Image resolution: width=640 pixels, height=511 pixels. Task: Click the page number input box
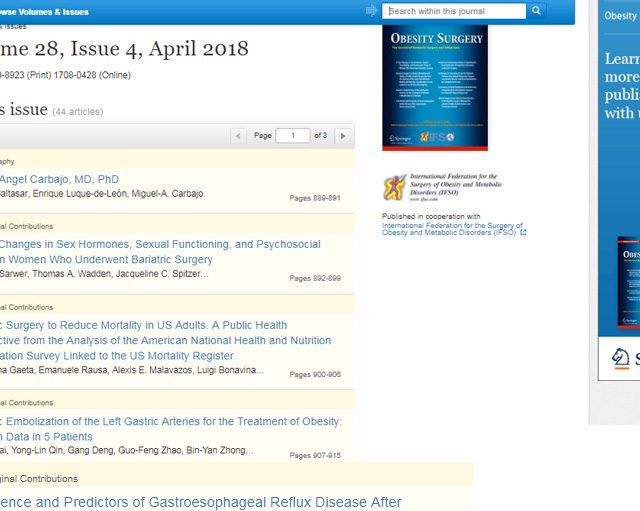click(x=292, y=136)
